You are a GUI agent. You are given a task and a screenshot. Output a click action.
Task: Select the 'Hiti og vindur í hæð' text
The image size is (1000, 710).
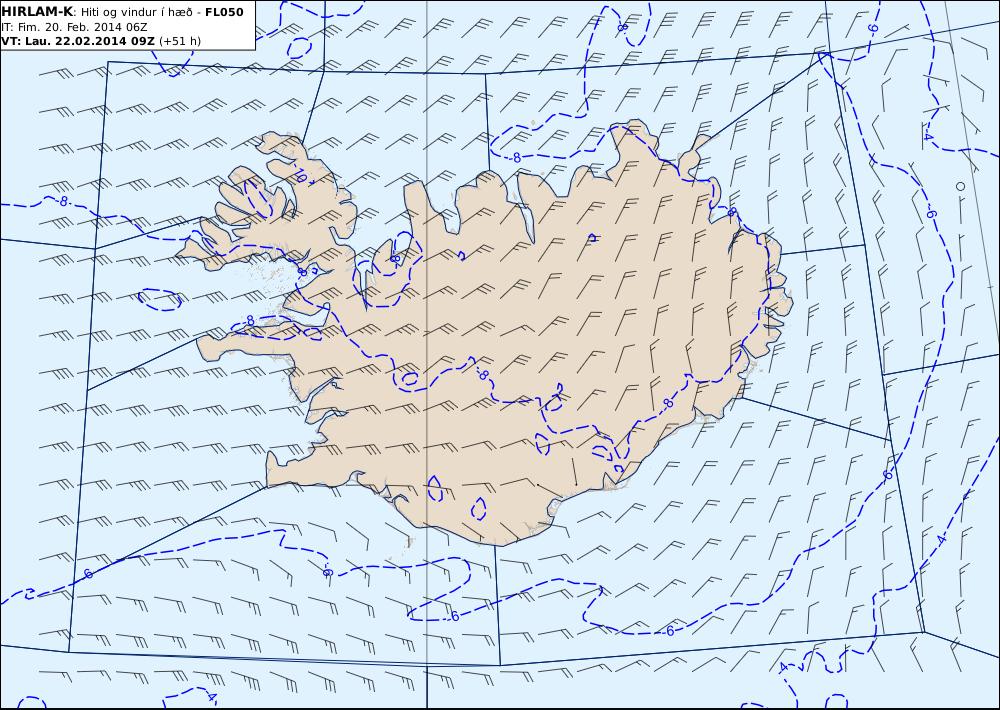[136, 13]
